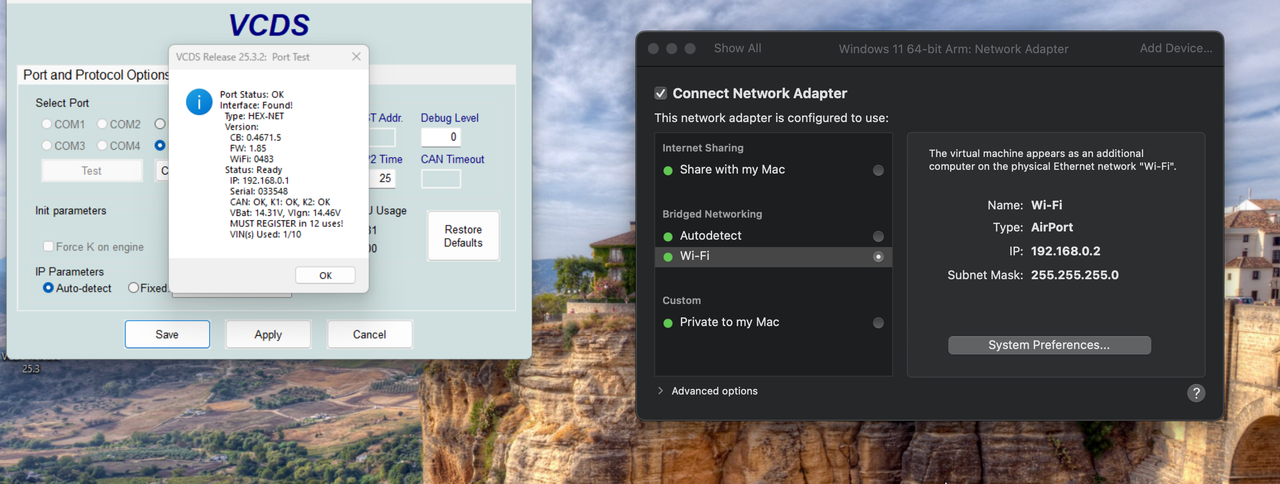Click the 'Port and Protocol Options' heading
The height and width of the screenshot is (484, 1280).
point(98,75)
